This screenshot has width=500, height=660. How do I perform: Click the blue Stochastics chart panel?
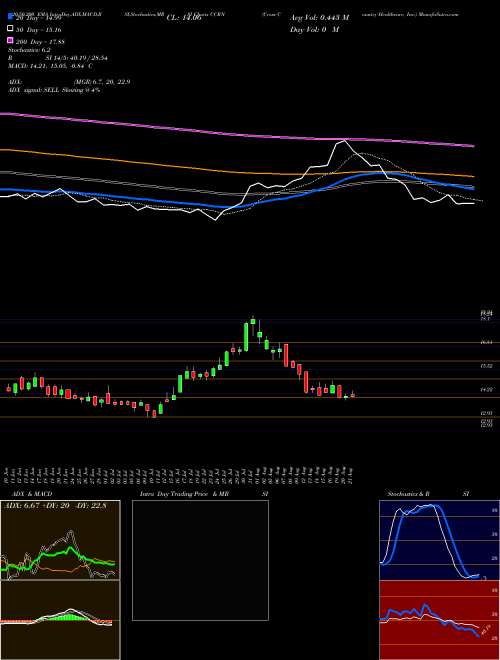pos(439,540)
